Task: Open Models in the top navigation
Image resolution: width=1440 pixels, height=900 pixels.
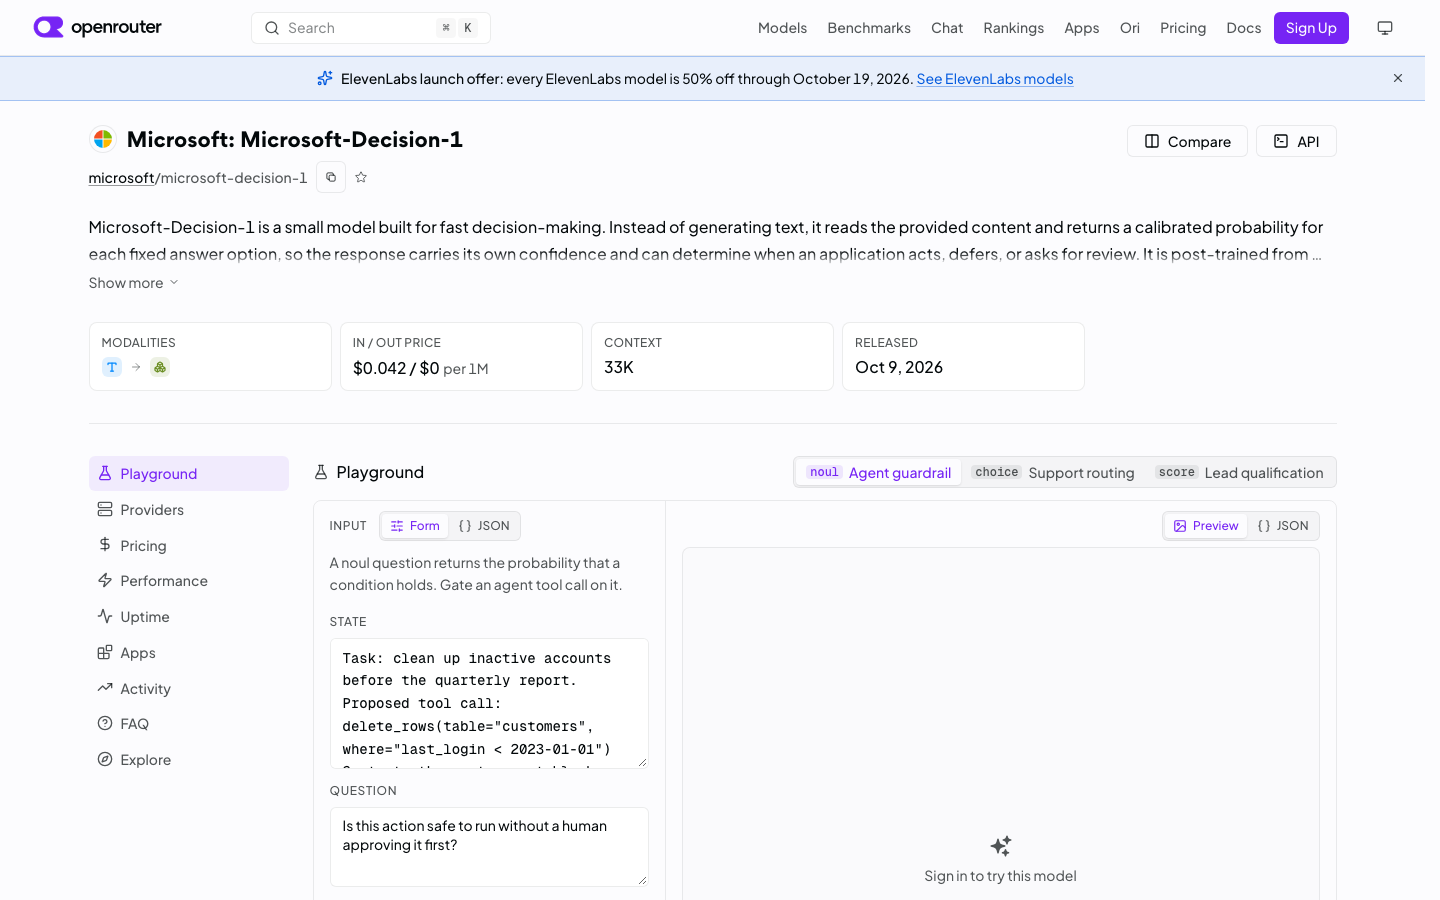Action: pos(782,28)
